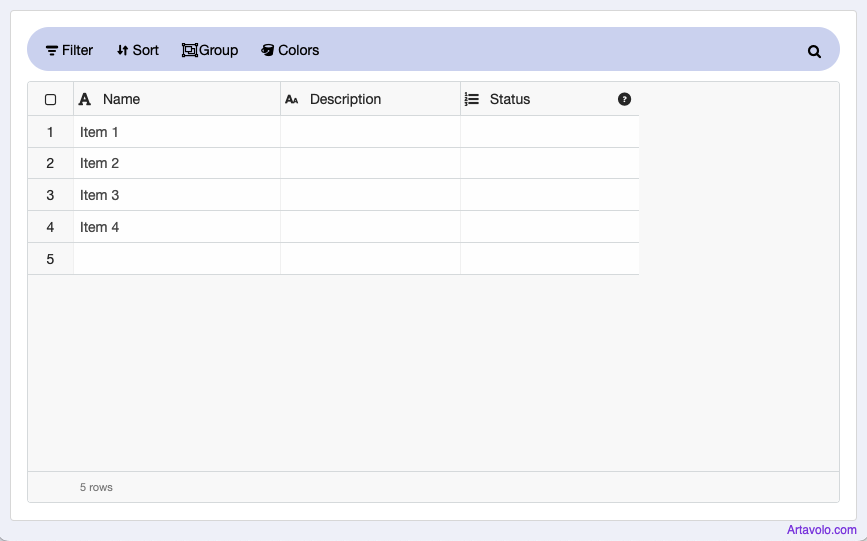Select the 'Item 1' cell
Viewport: 867px width, 541px height.
(x=177, y=132)
